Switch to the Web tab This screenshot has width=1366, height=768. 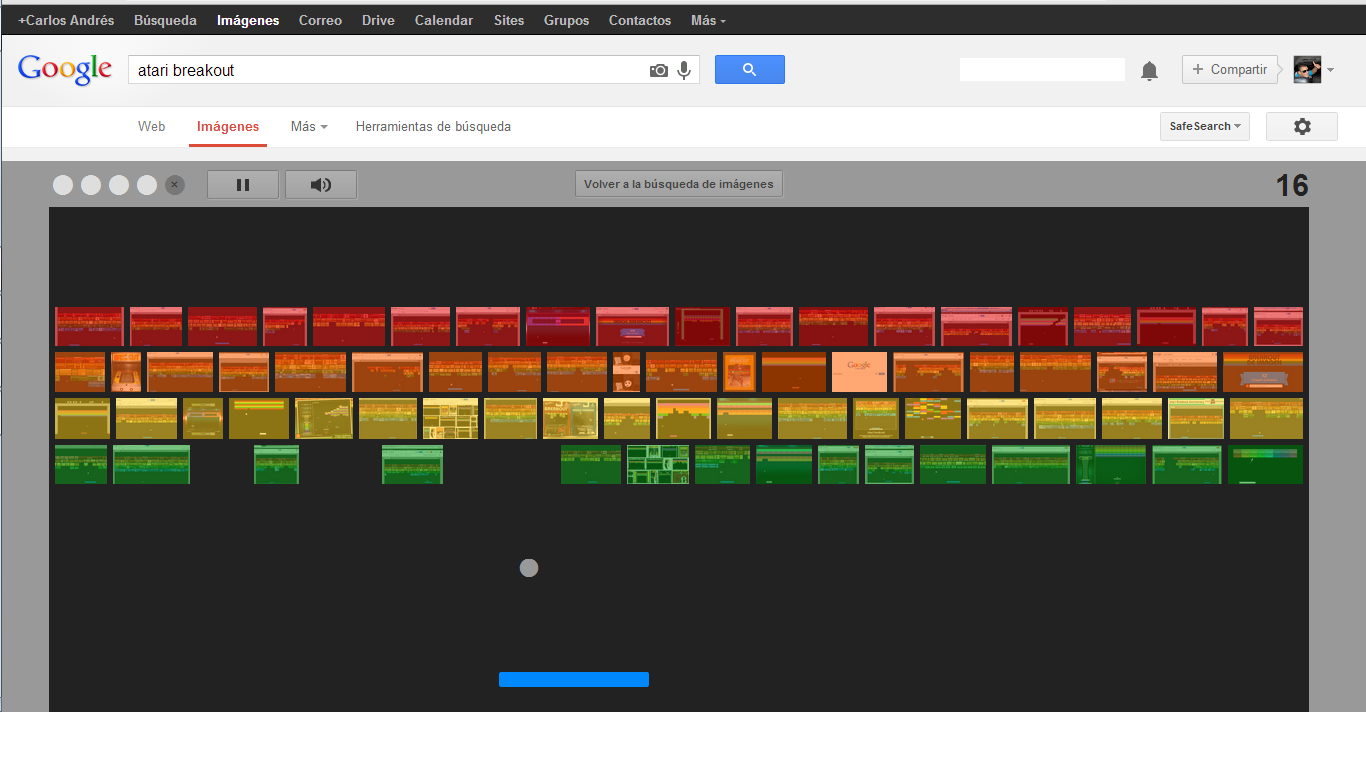point(152,127)
